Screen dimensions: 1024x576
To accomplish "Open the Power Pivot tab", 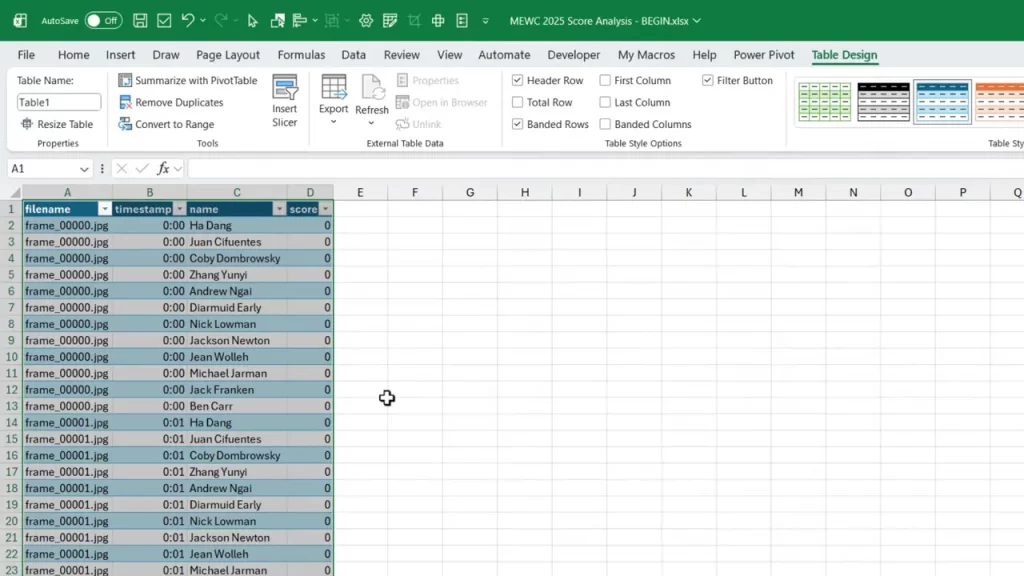I will [764, 55].
